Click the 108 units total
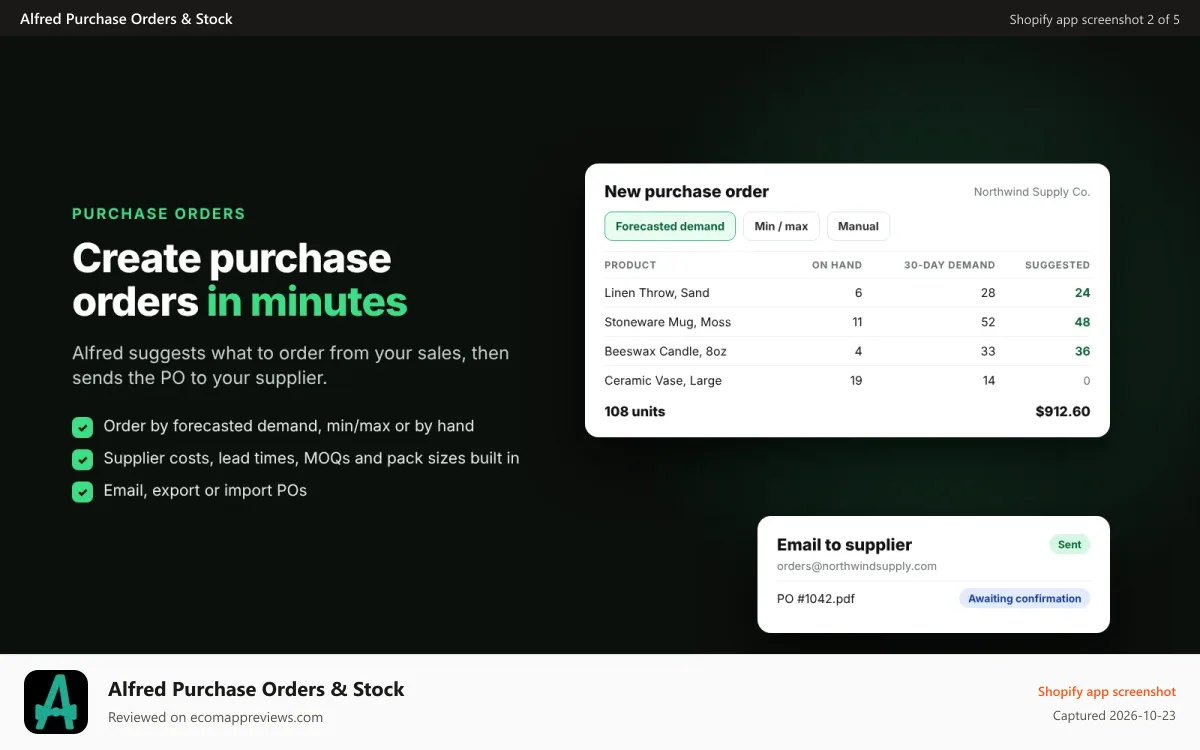The height and width of the screenshot is (750, 1200). pos(634,411)
